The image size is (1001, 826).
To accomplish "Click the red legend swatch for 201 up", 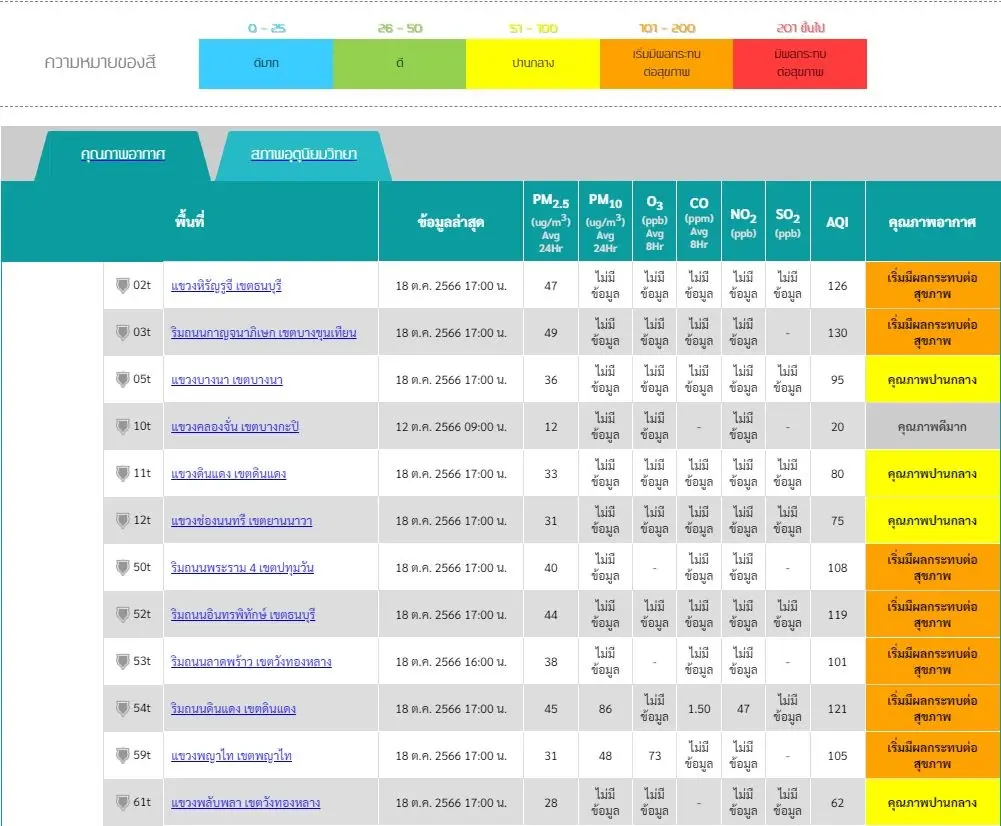I will point(800,64).
